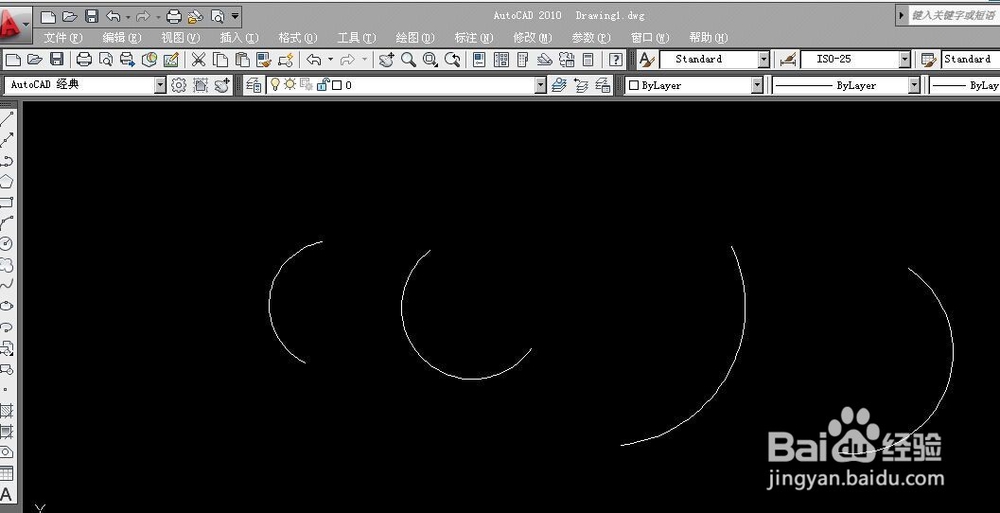
Task: Toggle layer 0 on/off light bulb
Action: pos(275,84)
